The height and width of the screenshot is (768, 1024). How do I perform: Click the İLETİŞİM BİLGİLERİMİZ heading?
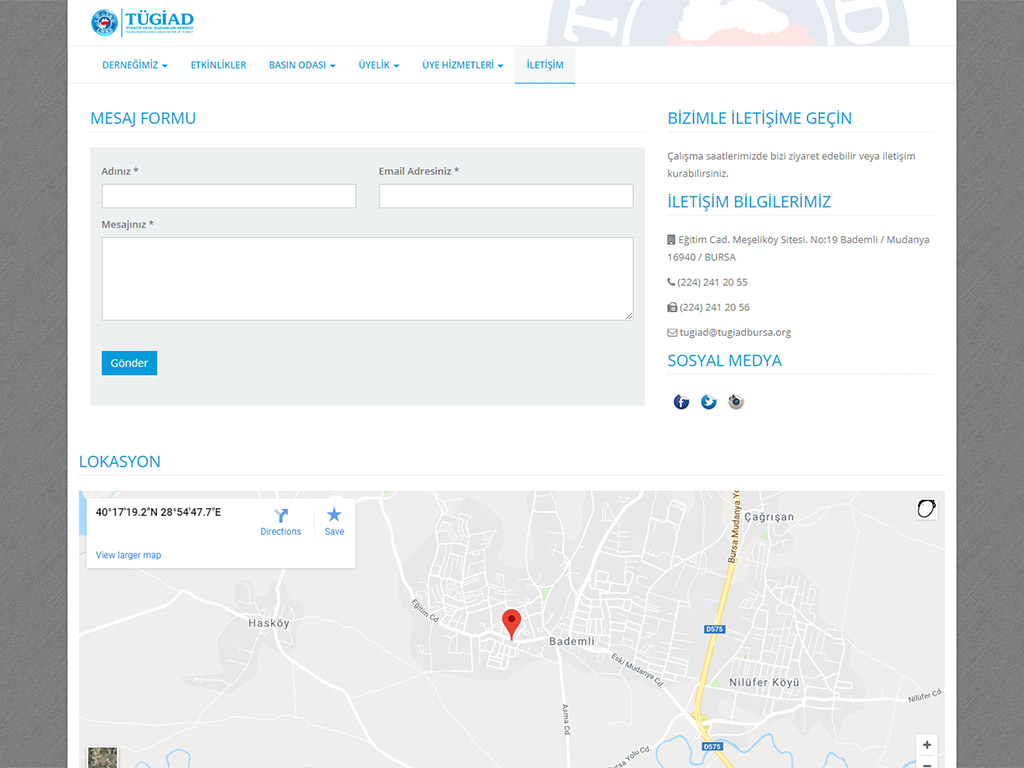pyautogui.click(x=749, y=202)
